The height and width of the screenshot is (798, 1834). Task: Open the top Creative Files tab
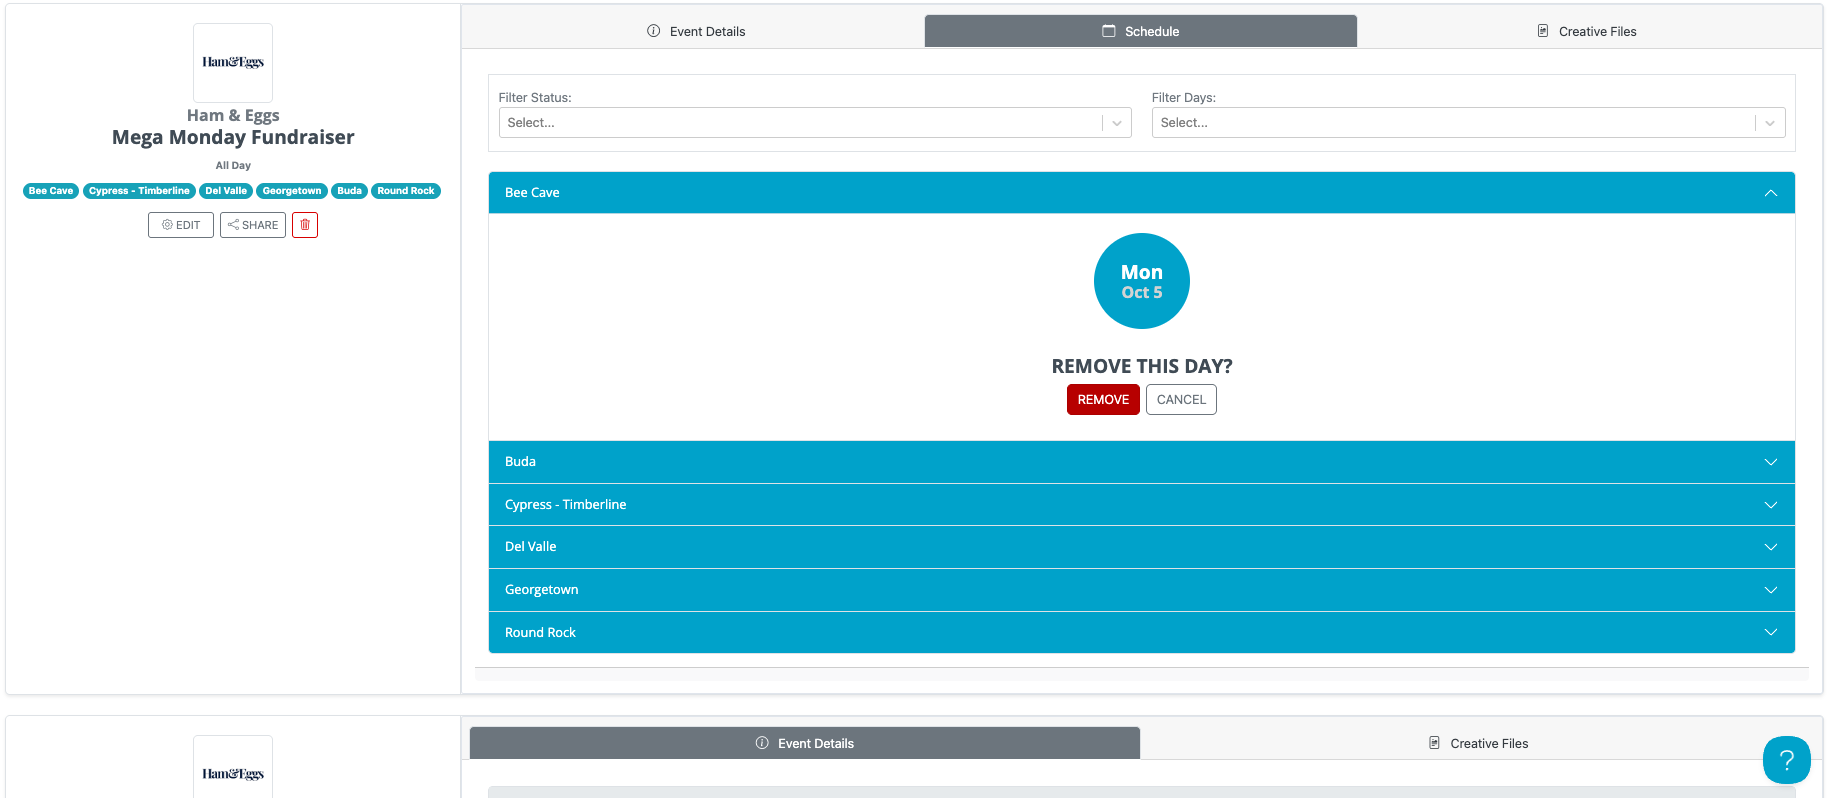[1587, 31]
